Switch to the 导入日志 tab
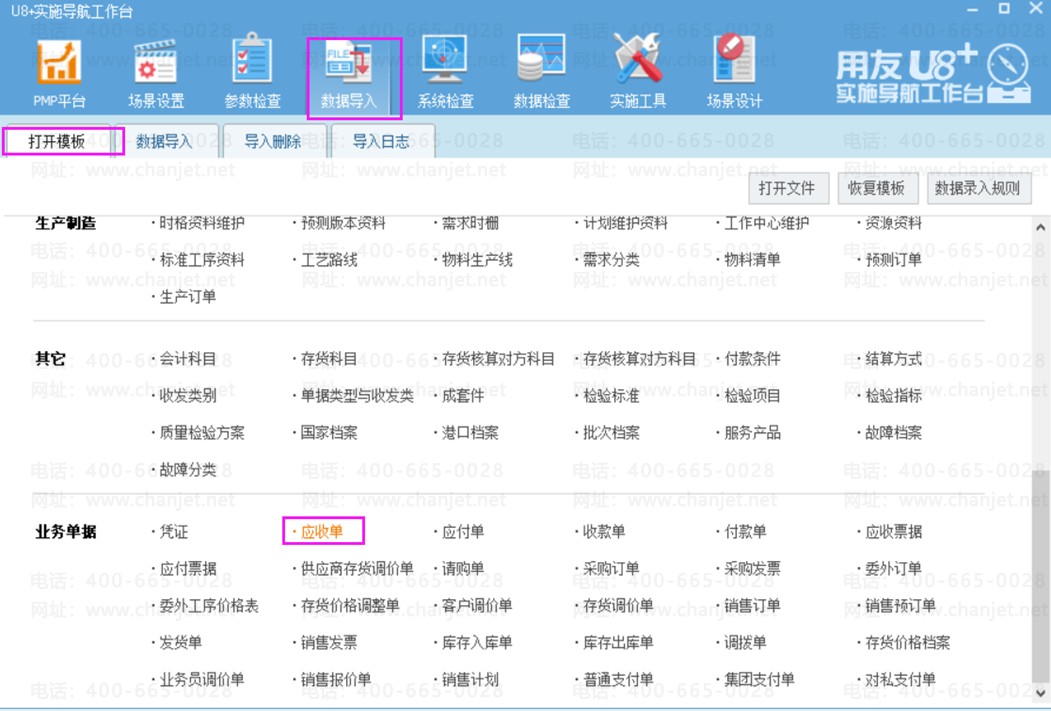This screenshot has width=1051, height=711. pyautogui.click(x=381, y=141)
